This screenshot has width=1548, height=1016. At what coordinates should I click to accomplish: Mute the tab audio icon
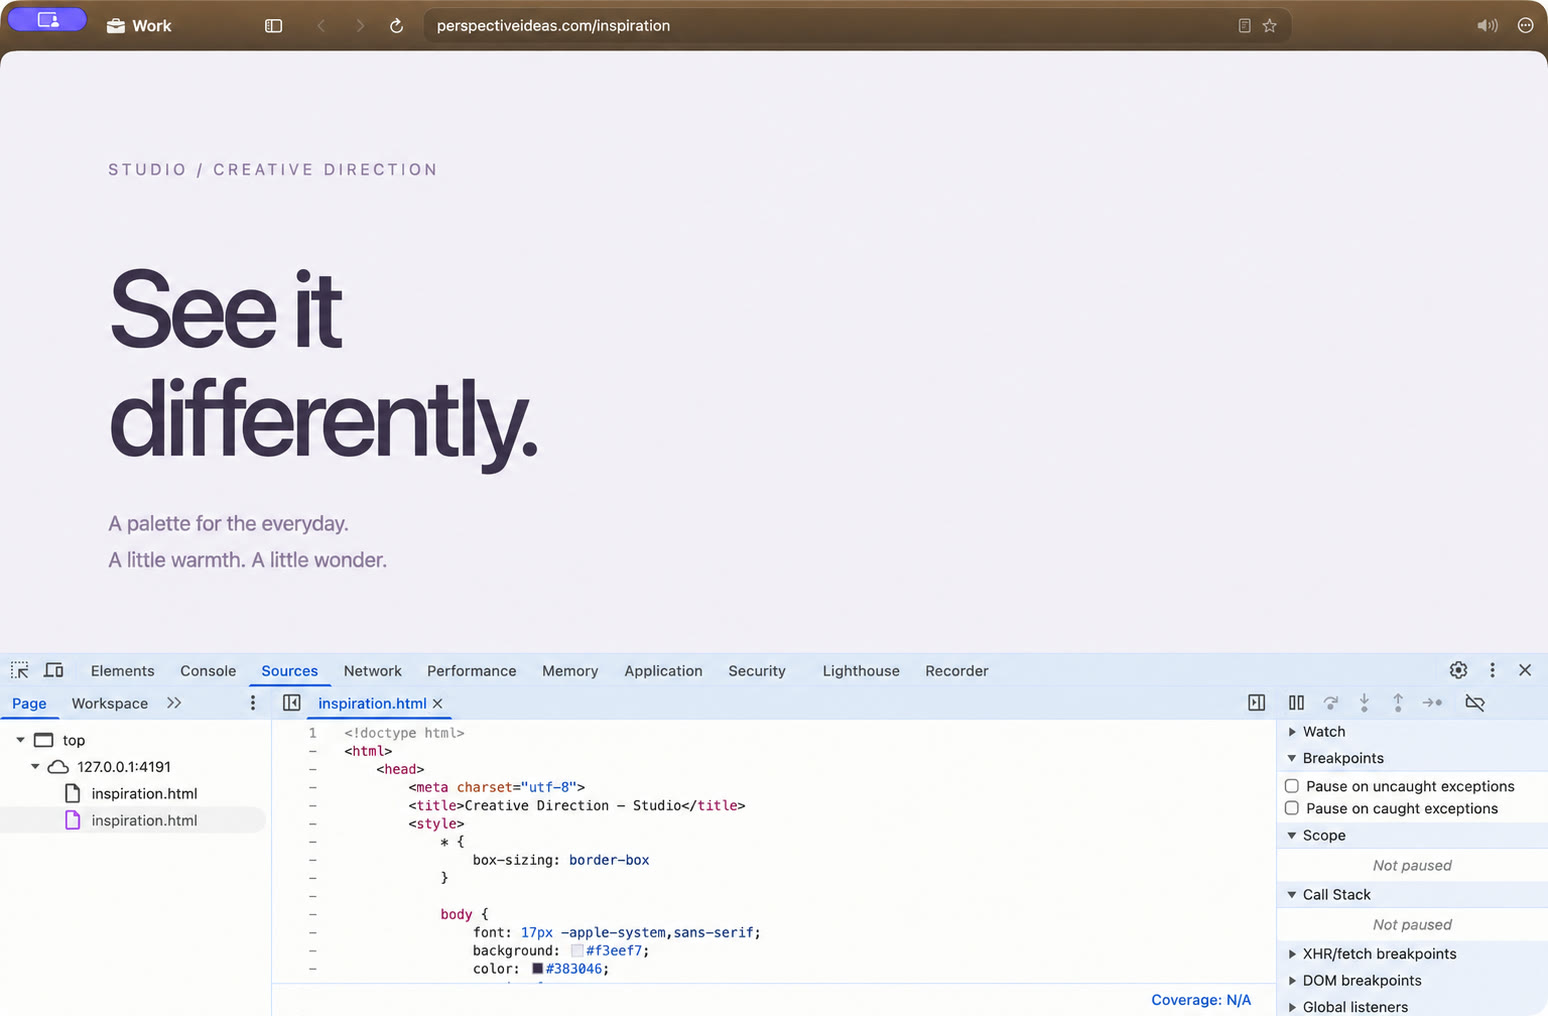click(x=1488, y=26)
